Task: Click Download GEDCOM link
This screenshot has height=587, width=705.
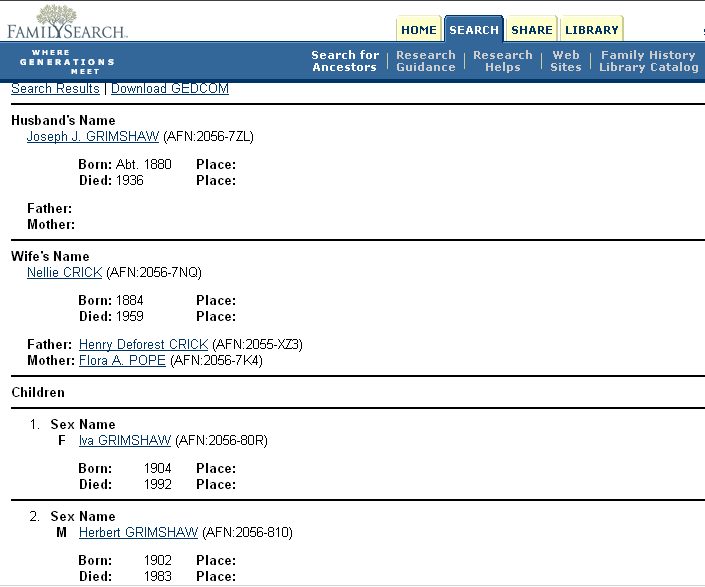Action: (170, 89)
